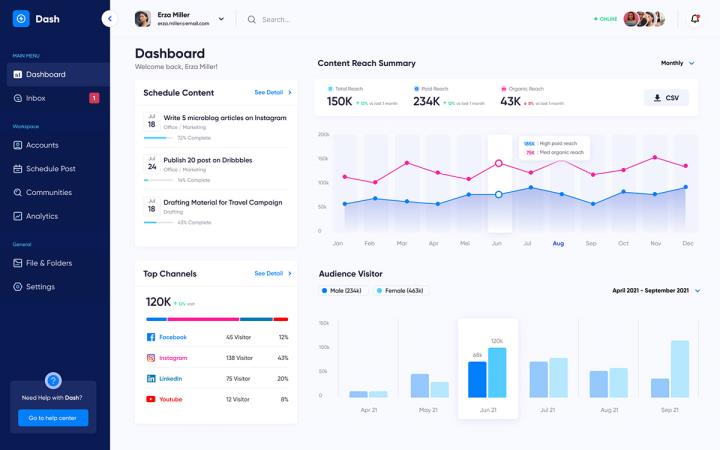Collapse sidebar with the arrow button
The height and width of the screenshot is (450, 720).
click(x=109, y=19)
